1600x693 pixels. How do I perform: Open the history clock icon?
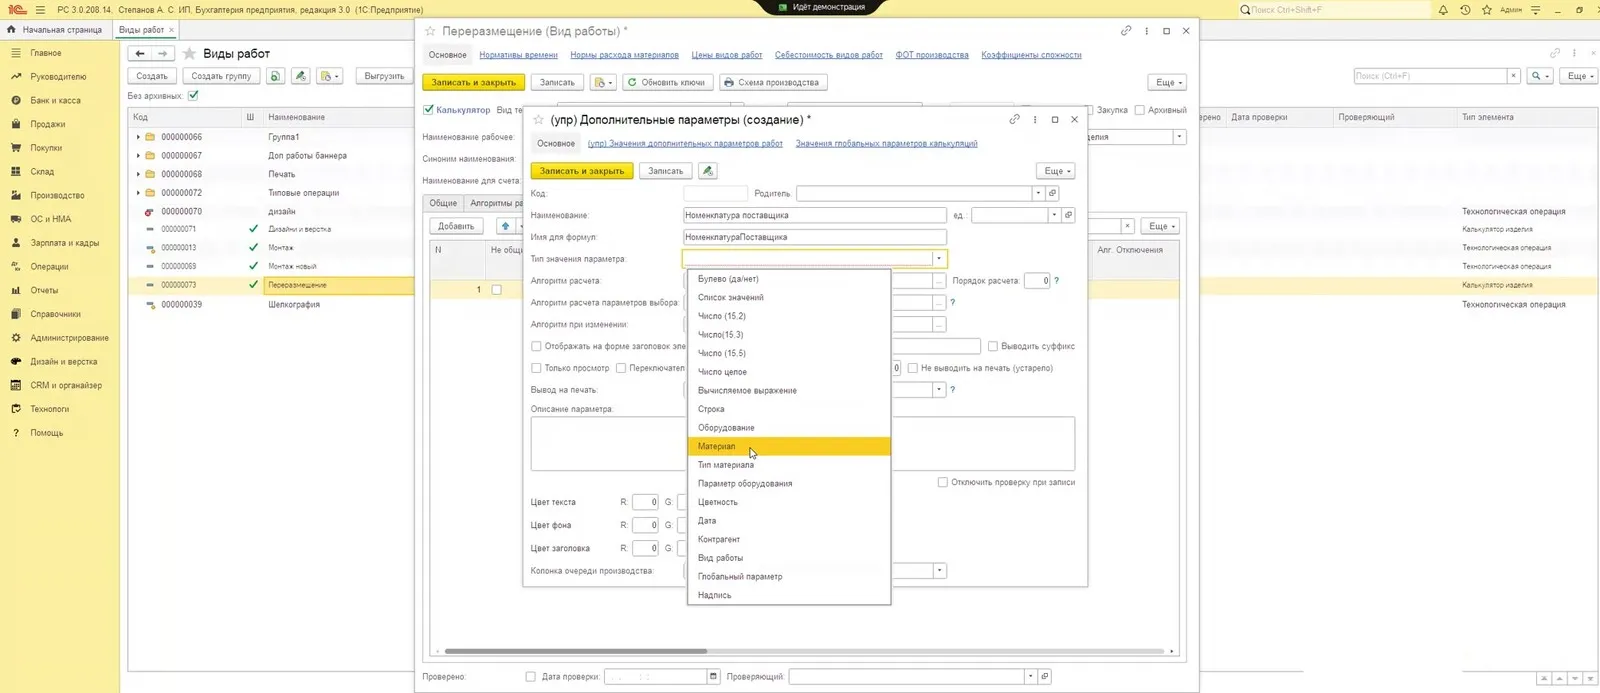1465,10
